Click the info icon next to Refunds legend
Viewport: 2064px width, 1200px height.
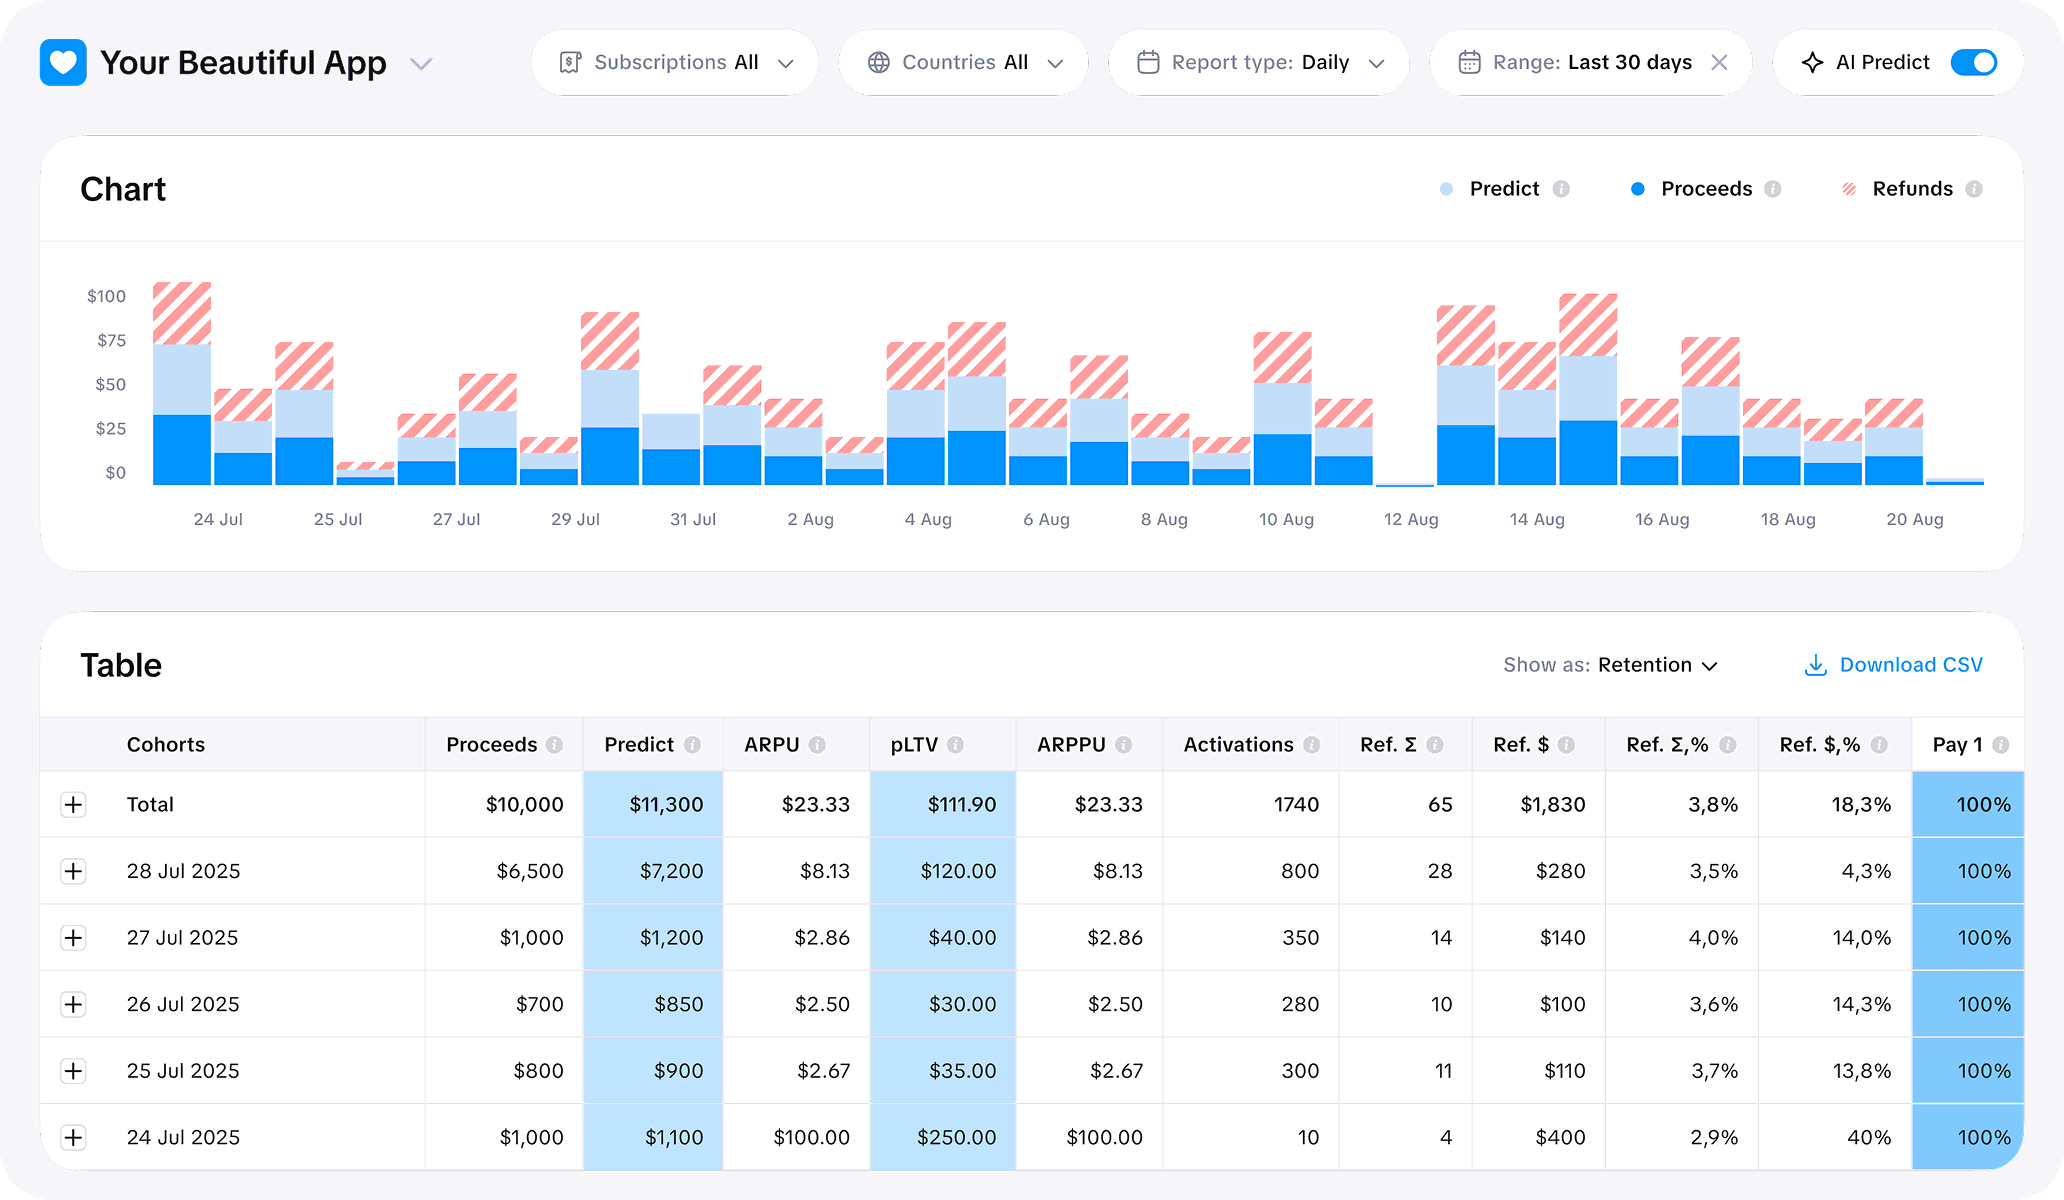coord(1974,188)
